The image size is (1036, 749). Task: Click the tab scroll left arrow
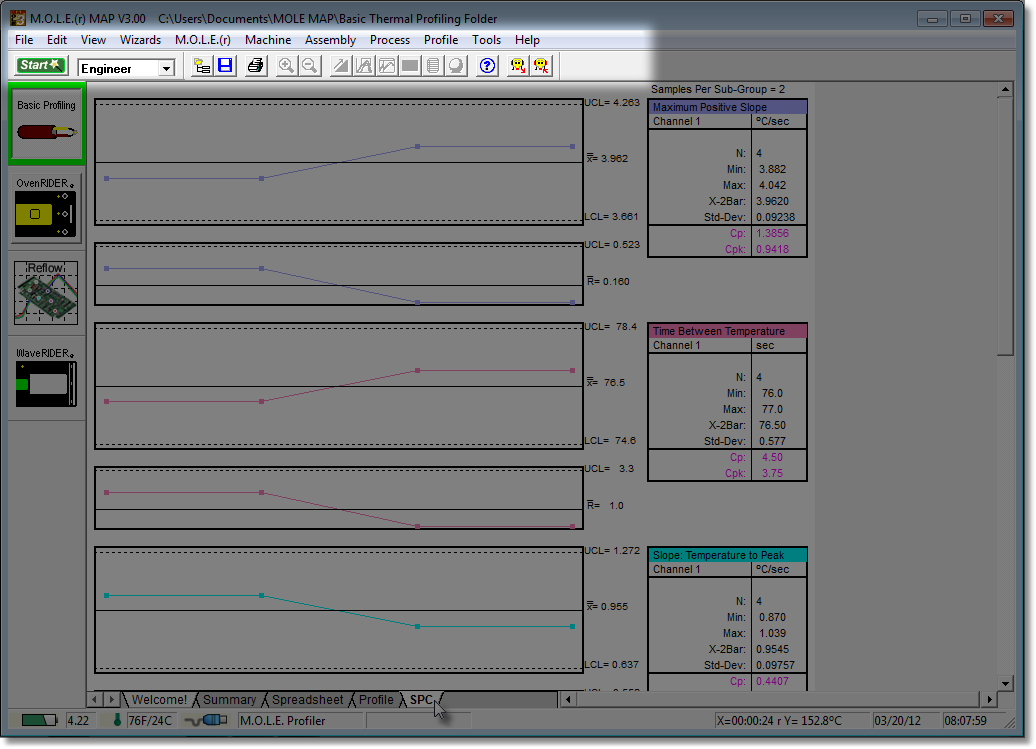tap(94, 699)
